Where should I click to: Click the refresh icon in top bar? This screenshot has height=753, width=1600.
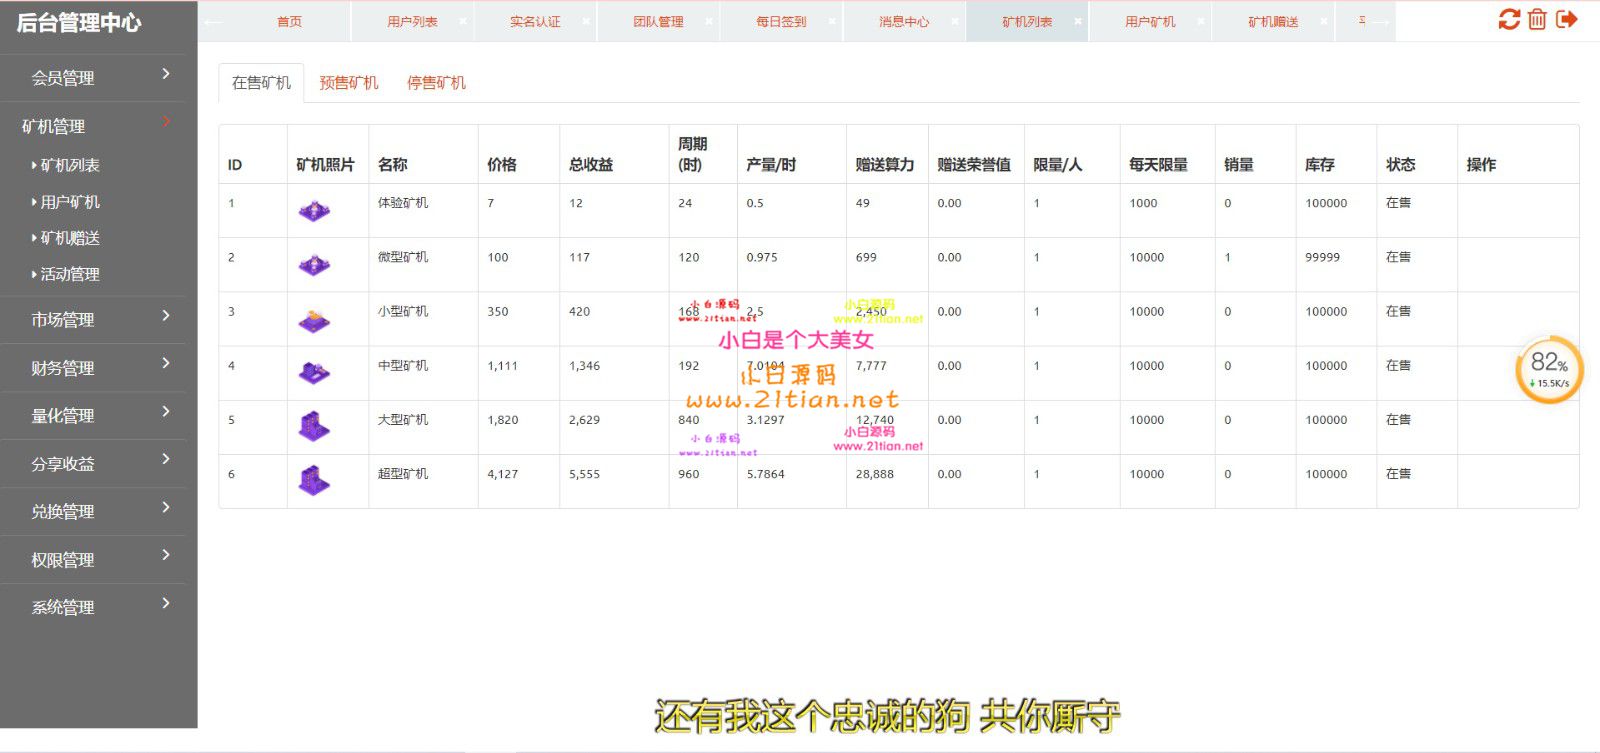[1509, 19]
